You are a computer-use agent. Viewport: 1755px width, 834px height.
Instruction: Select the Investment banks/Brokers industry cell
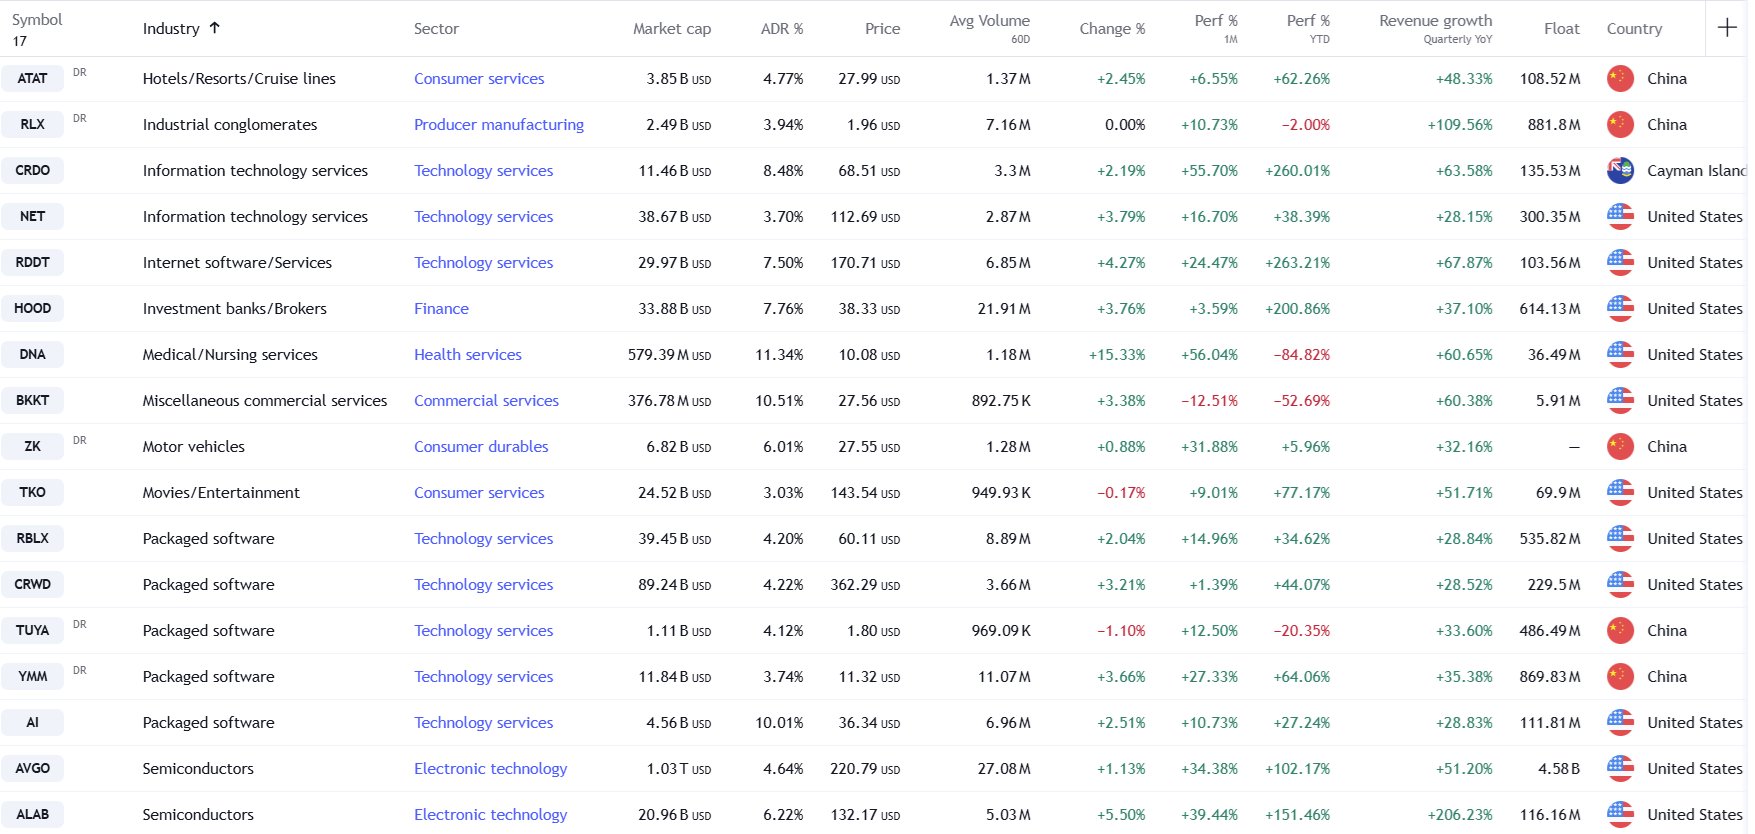coord(234,309)
